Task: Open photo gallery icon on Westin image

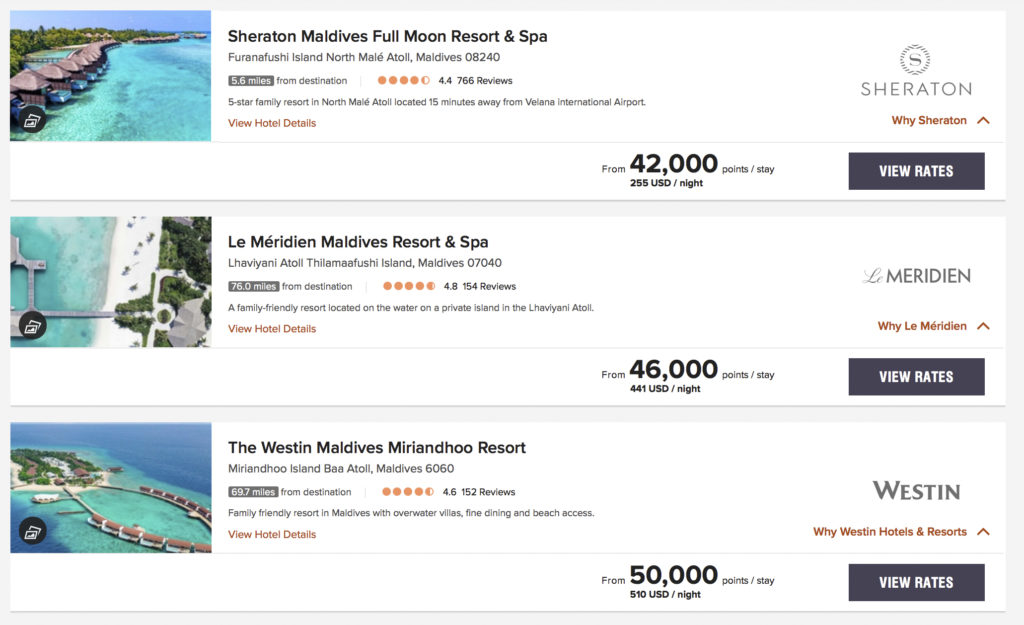Action: [x=32, y=532]
